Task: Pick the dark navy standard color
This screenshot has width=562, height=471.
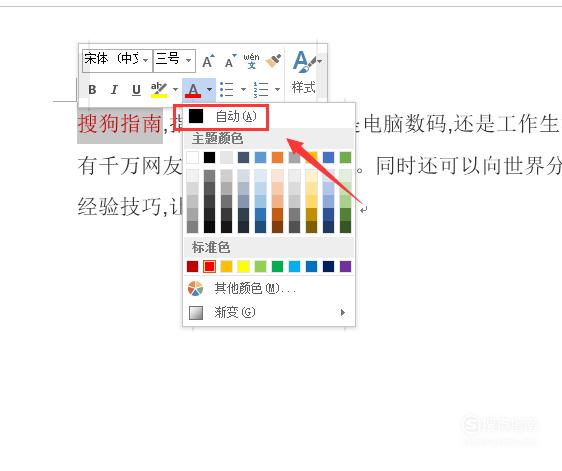Action: (x=328, y=266)
